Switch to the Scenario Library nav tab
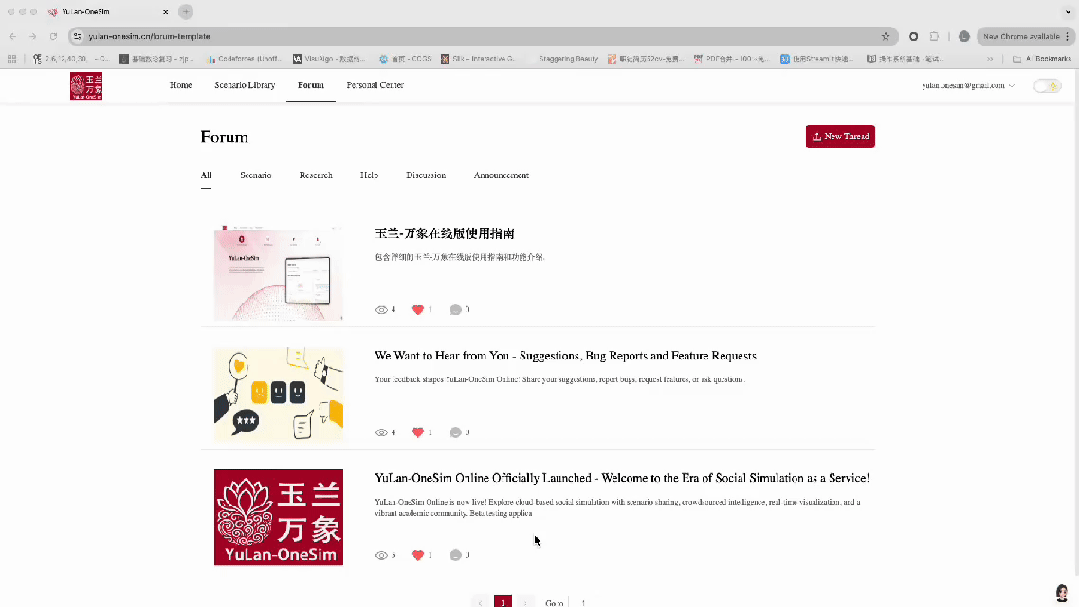Viewport: 1079px width, 607px height. click(244, 86)
